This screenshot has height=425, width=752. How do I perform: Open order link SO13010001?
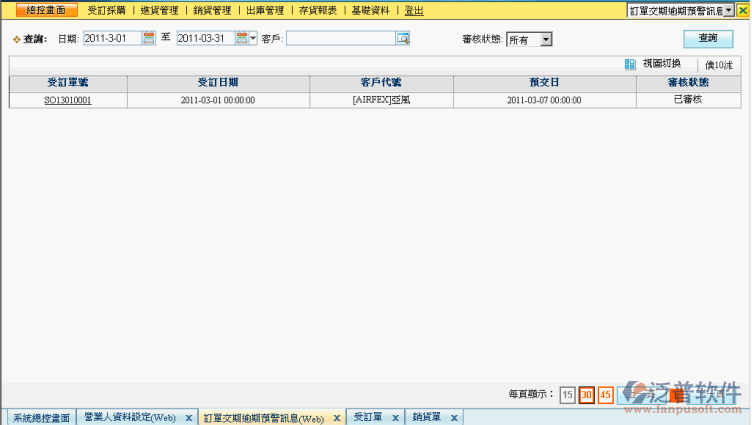click(x=68, y=100)
